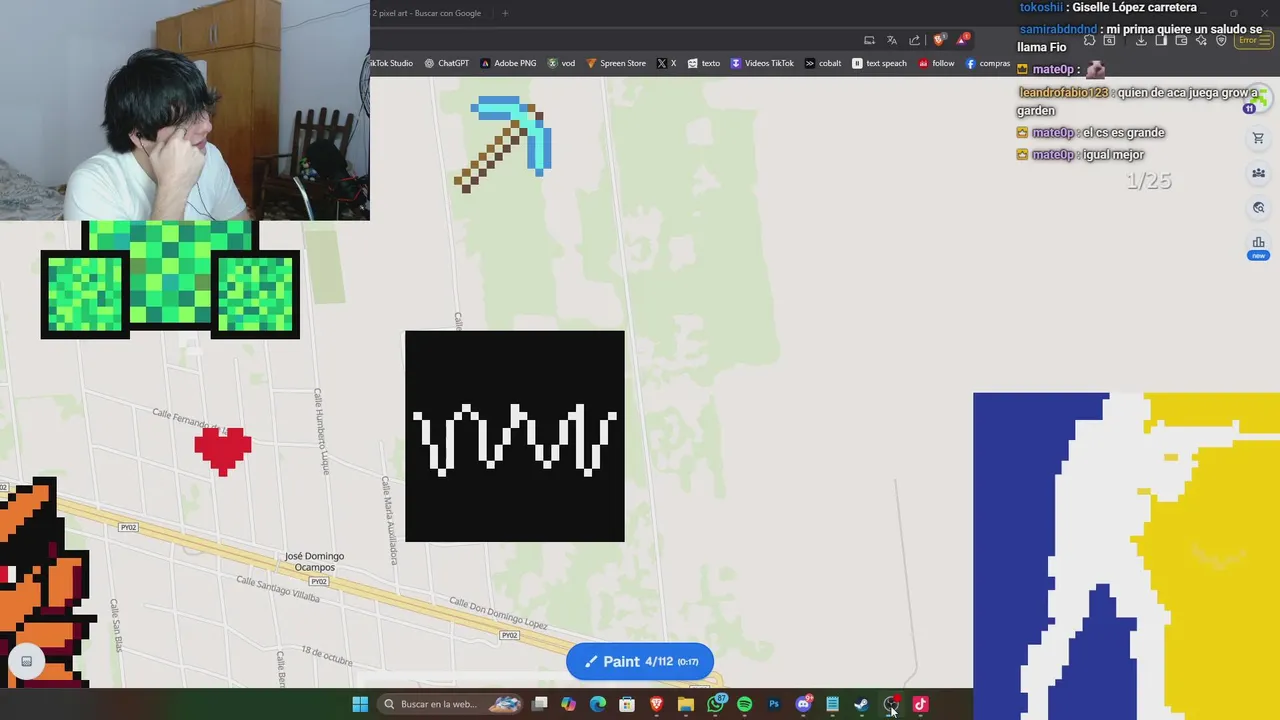1280x720 pixels.
Task: Open the downloads icon in browser toolbar
Action: [x=1141, y=40]
